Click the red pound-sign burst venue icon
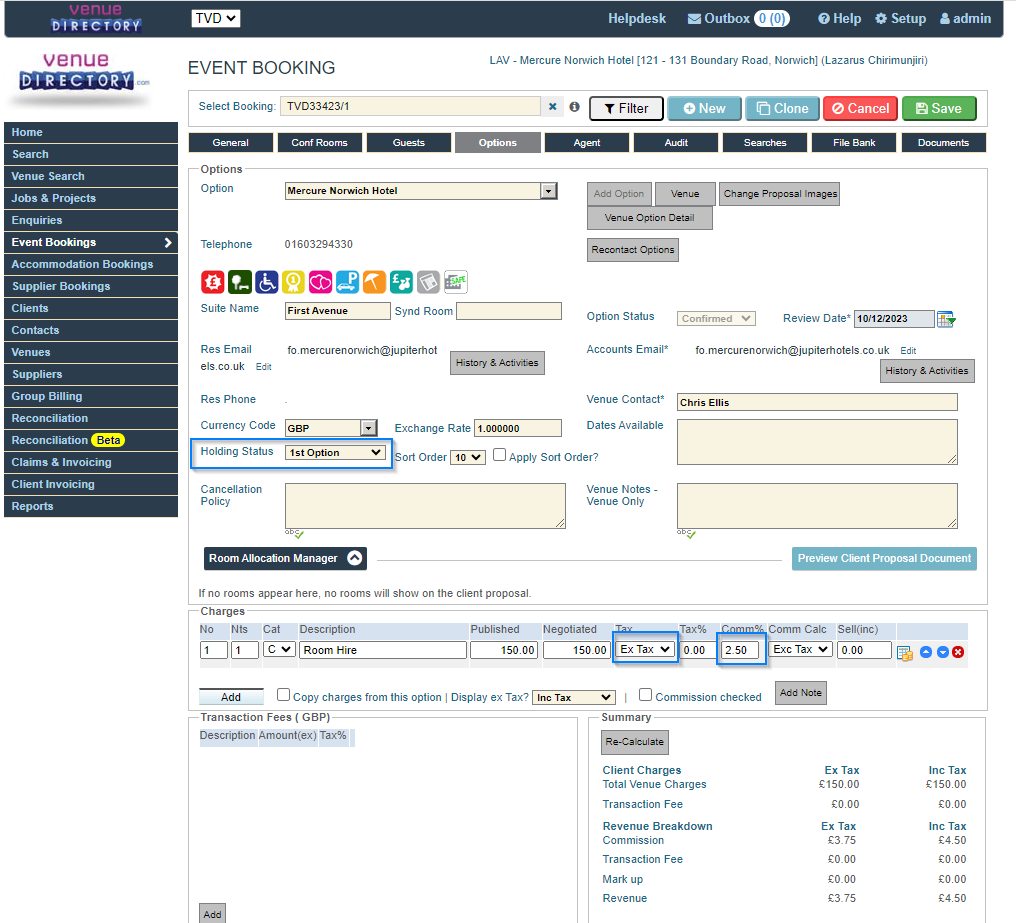This screenshot has width=1016, height=923. pos(213,282)
